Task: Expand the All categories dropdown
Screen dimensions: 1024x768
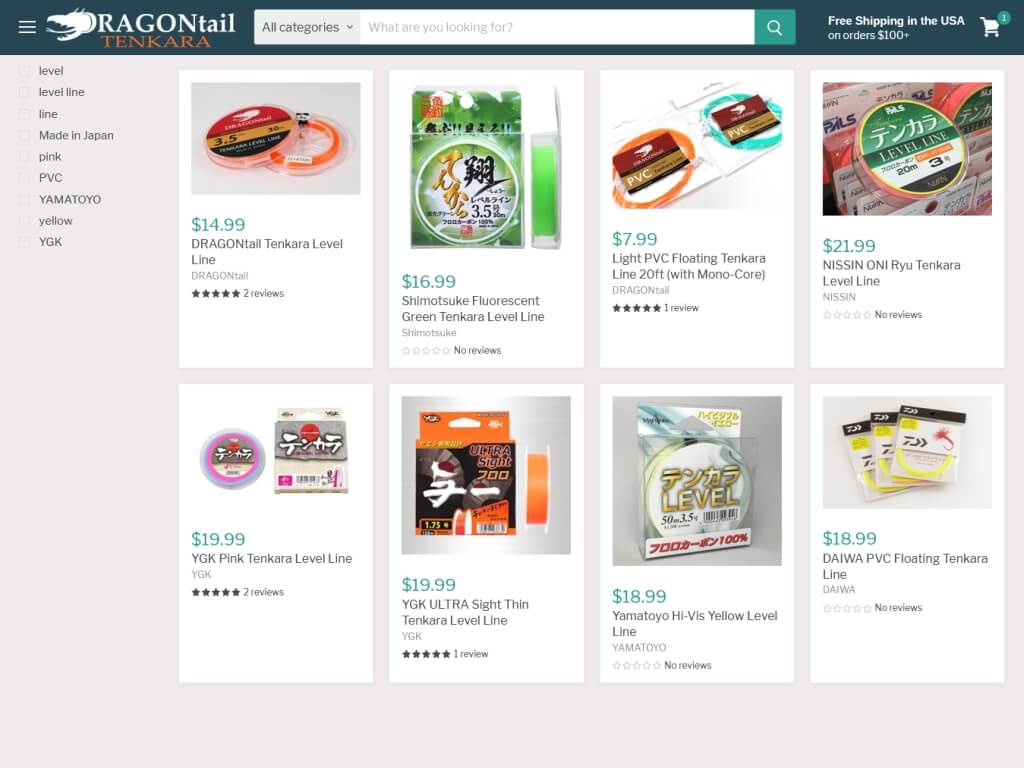Action: coord(307,27)
